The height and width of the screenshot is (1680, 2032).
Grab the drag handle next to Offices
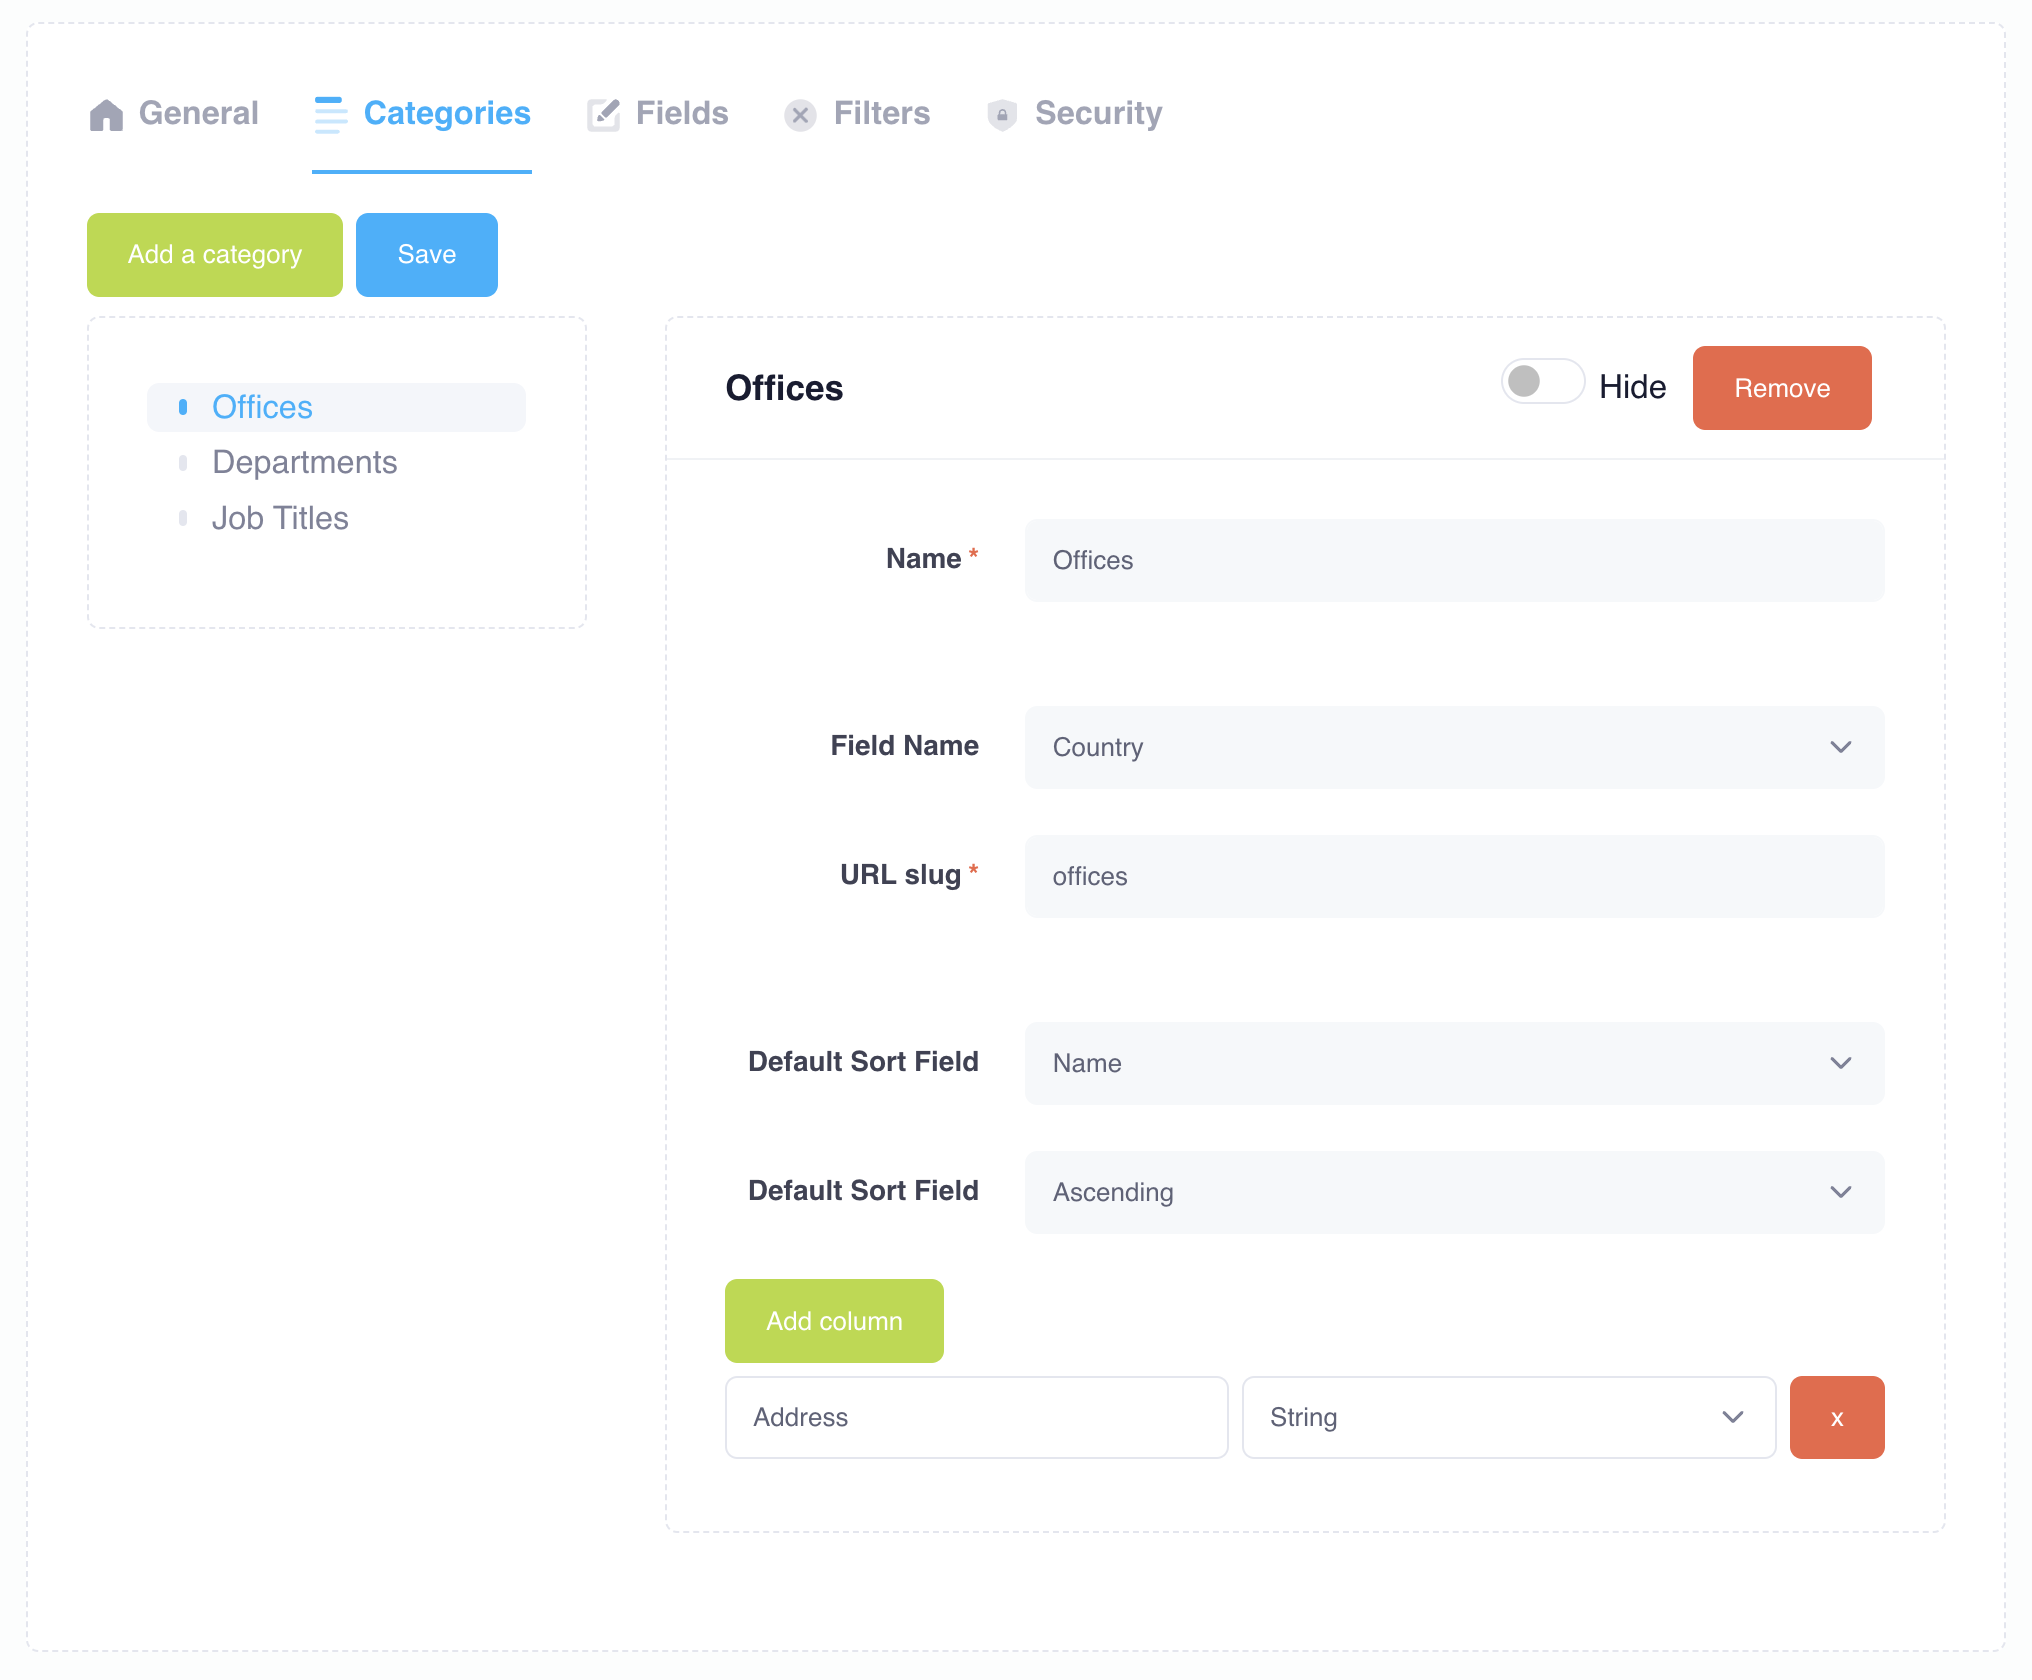pos(183,407)
